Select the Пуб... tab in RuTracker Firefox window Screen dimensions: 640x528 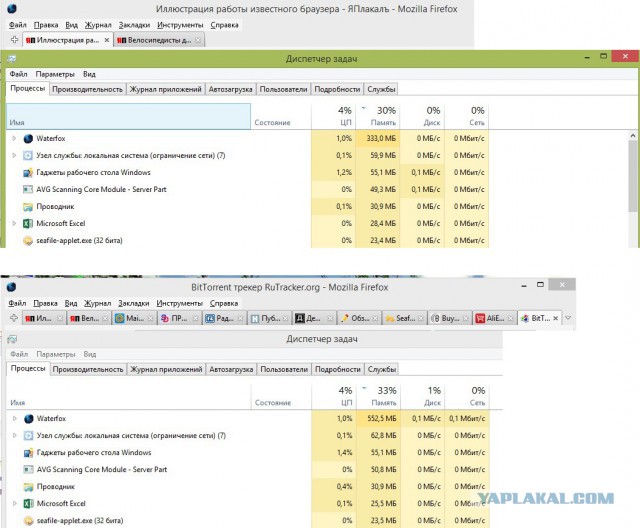click(269, 318)
